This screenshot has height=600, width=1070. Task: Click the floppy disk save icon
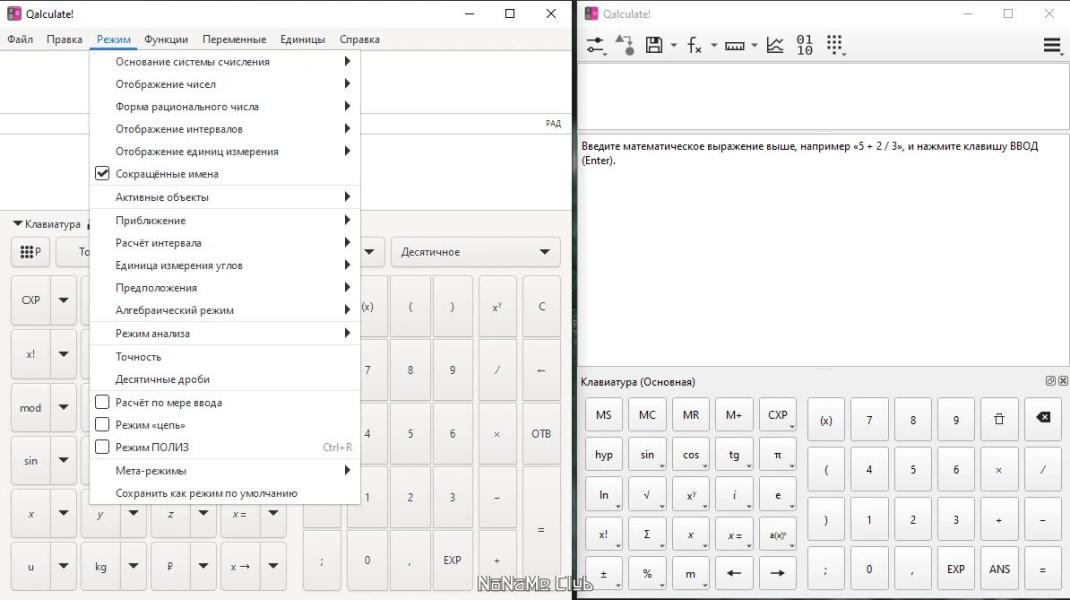[x=654, y=45]
